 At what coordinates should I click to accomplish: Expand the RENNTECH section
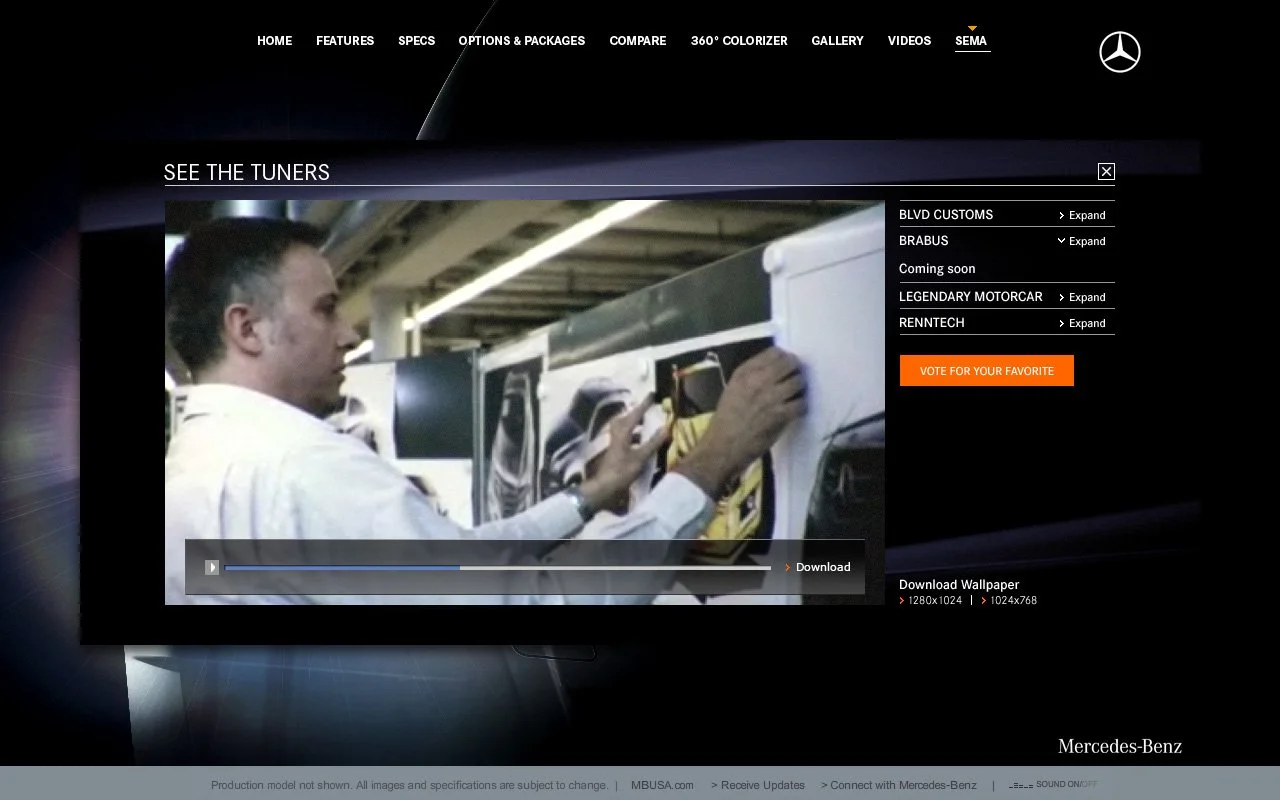tap(1082, 323)
